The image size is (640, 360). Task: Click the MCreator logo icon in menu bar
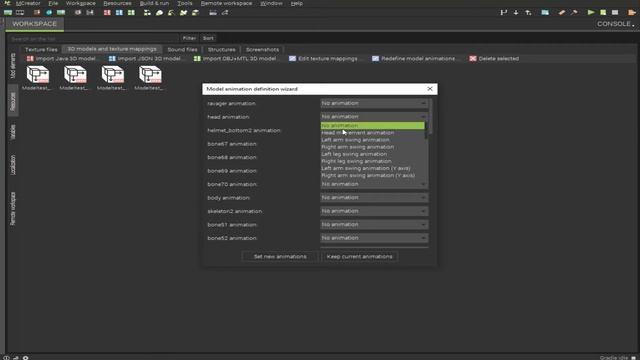pos(7,3)
